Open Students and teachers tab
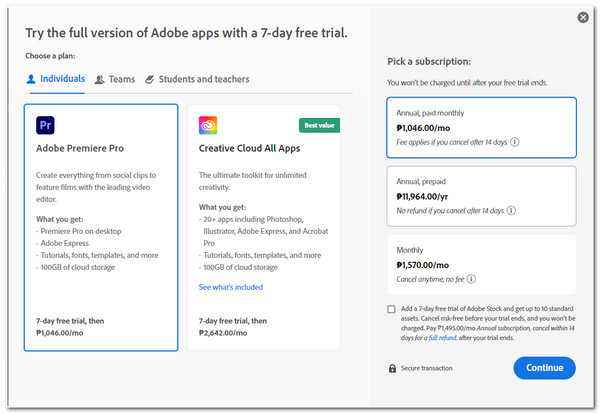This screenshot has width=600, height=414. pos(197,79)
